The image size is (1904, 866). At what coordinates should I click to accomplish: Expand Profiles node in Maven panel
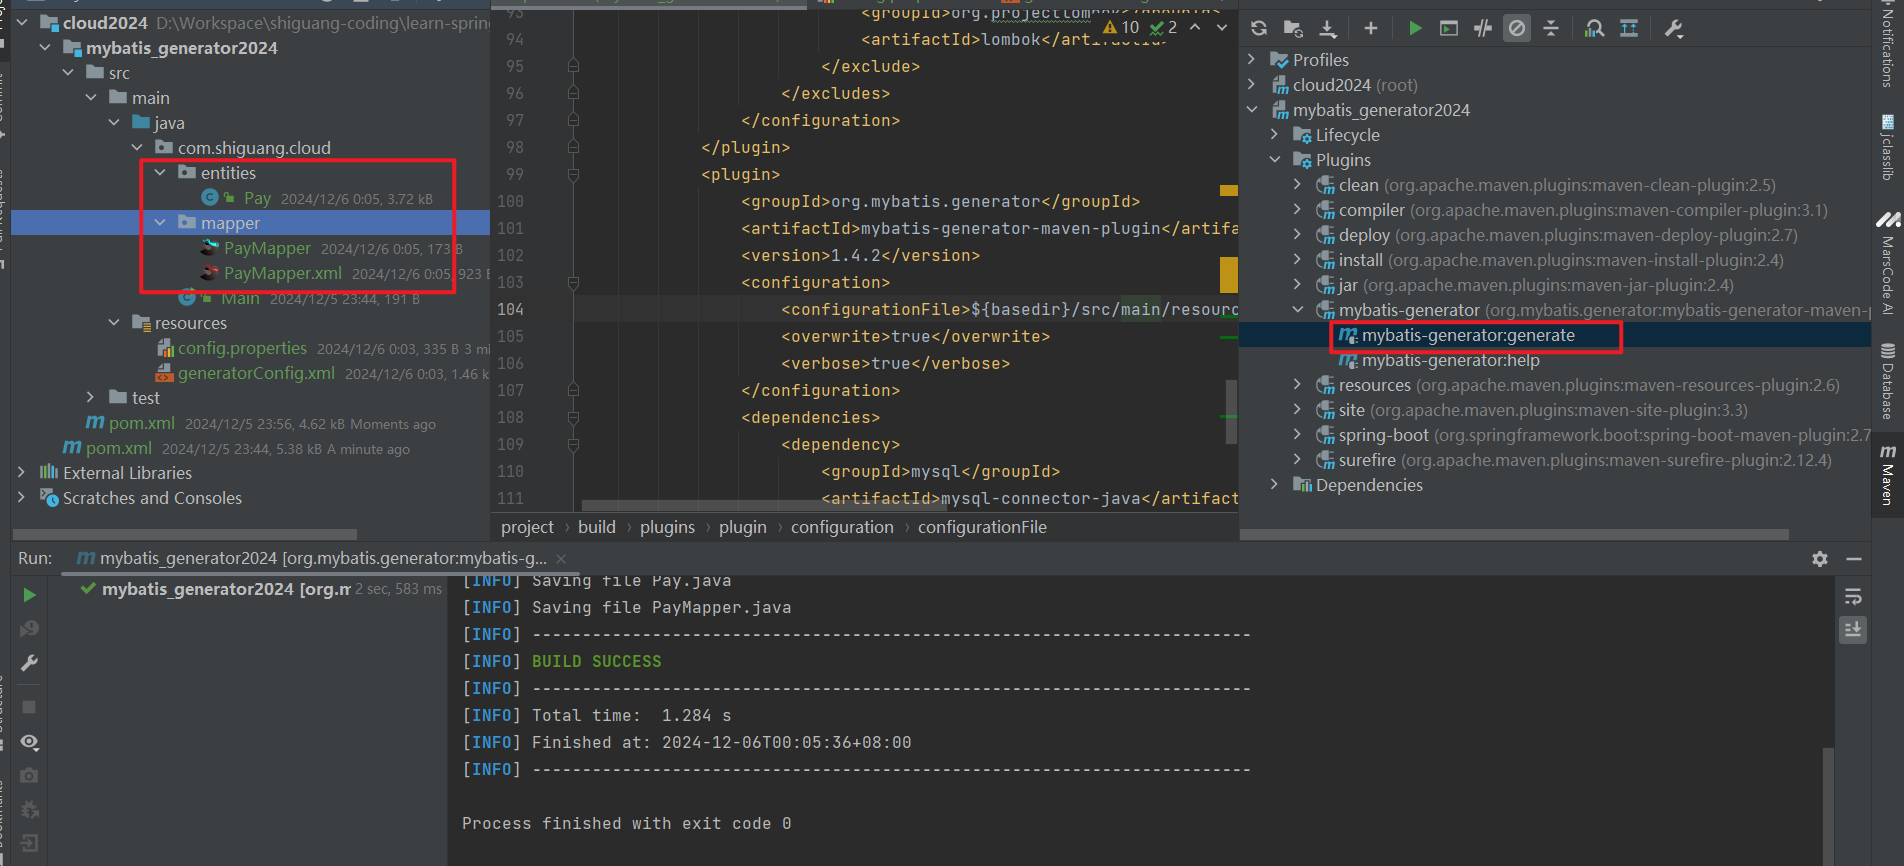(x=1251, y=60)
